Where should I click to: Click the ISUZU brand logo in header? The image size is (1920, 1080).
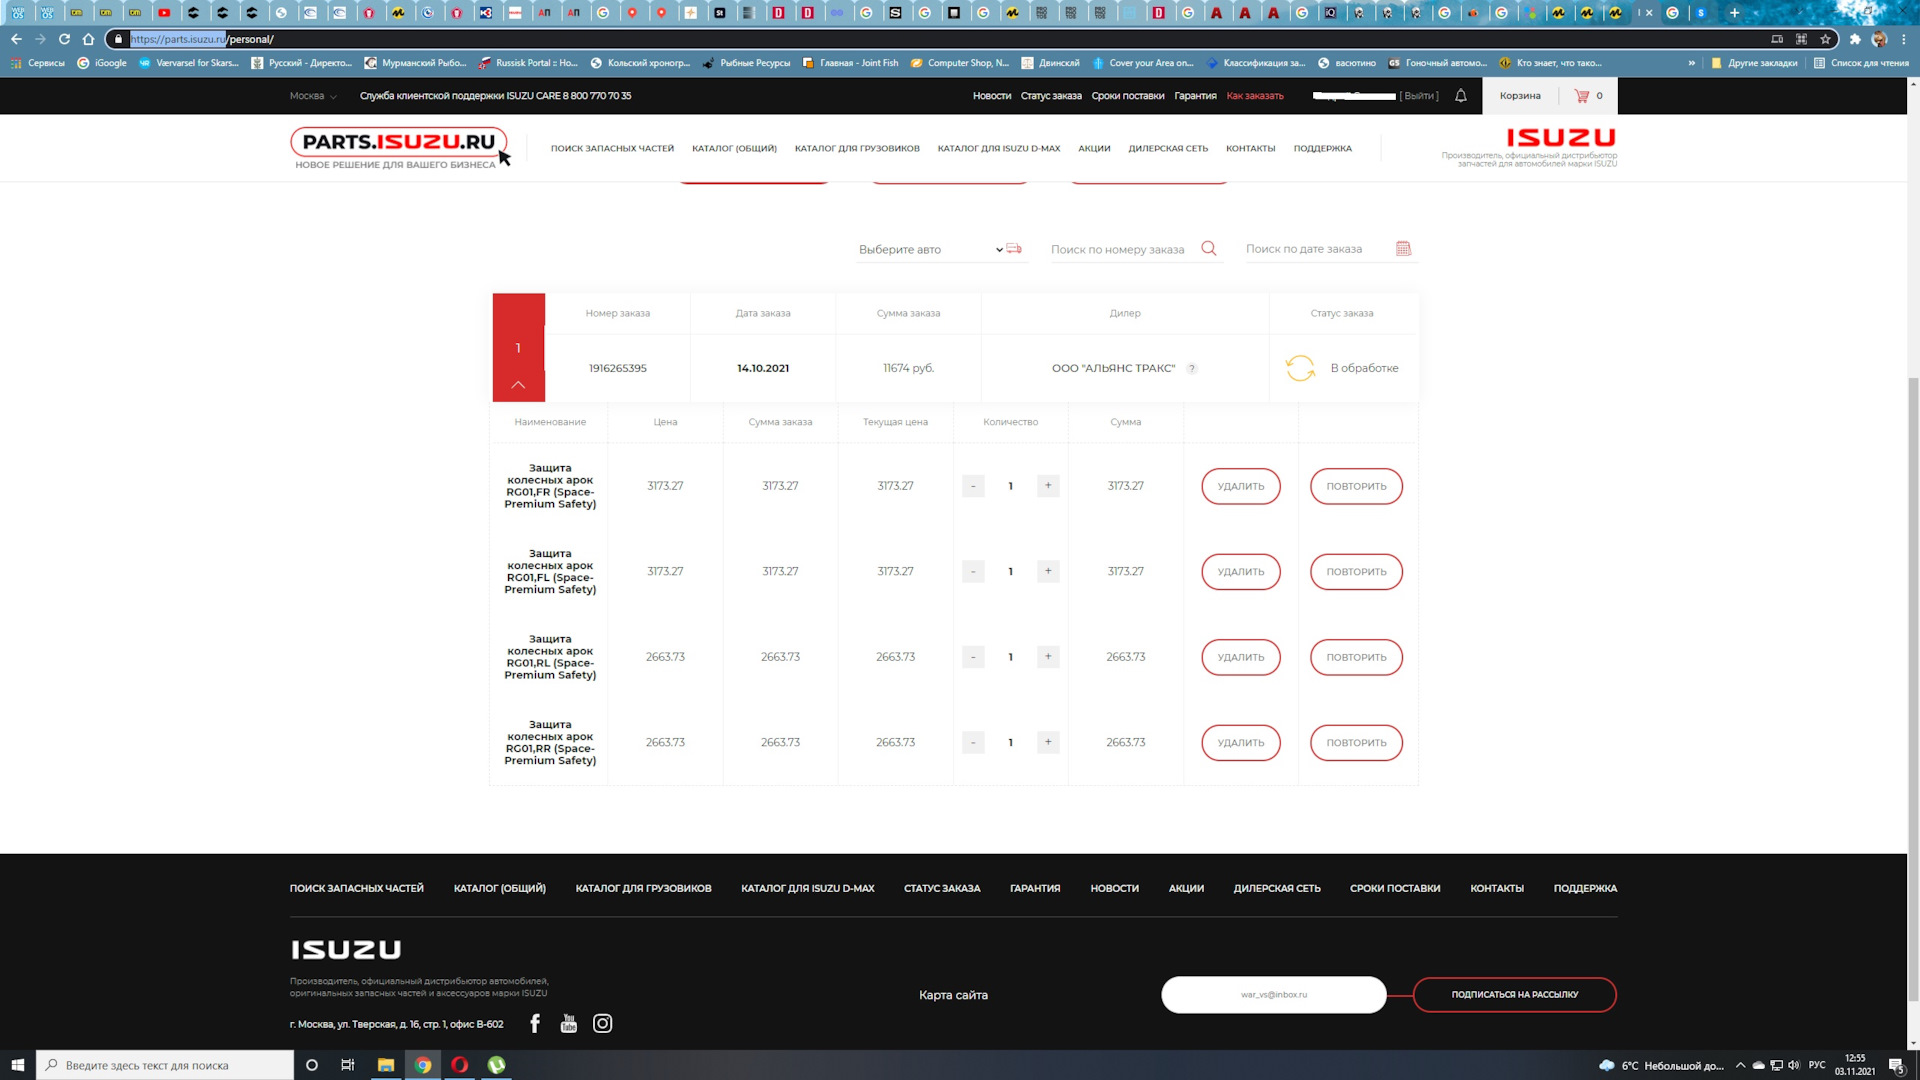tap(1561, 137)
